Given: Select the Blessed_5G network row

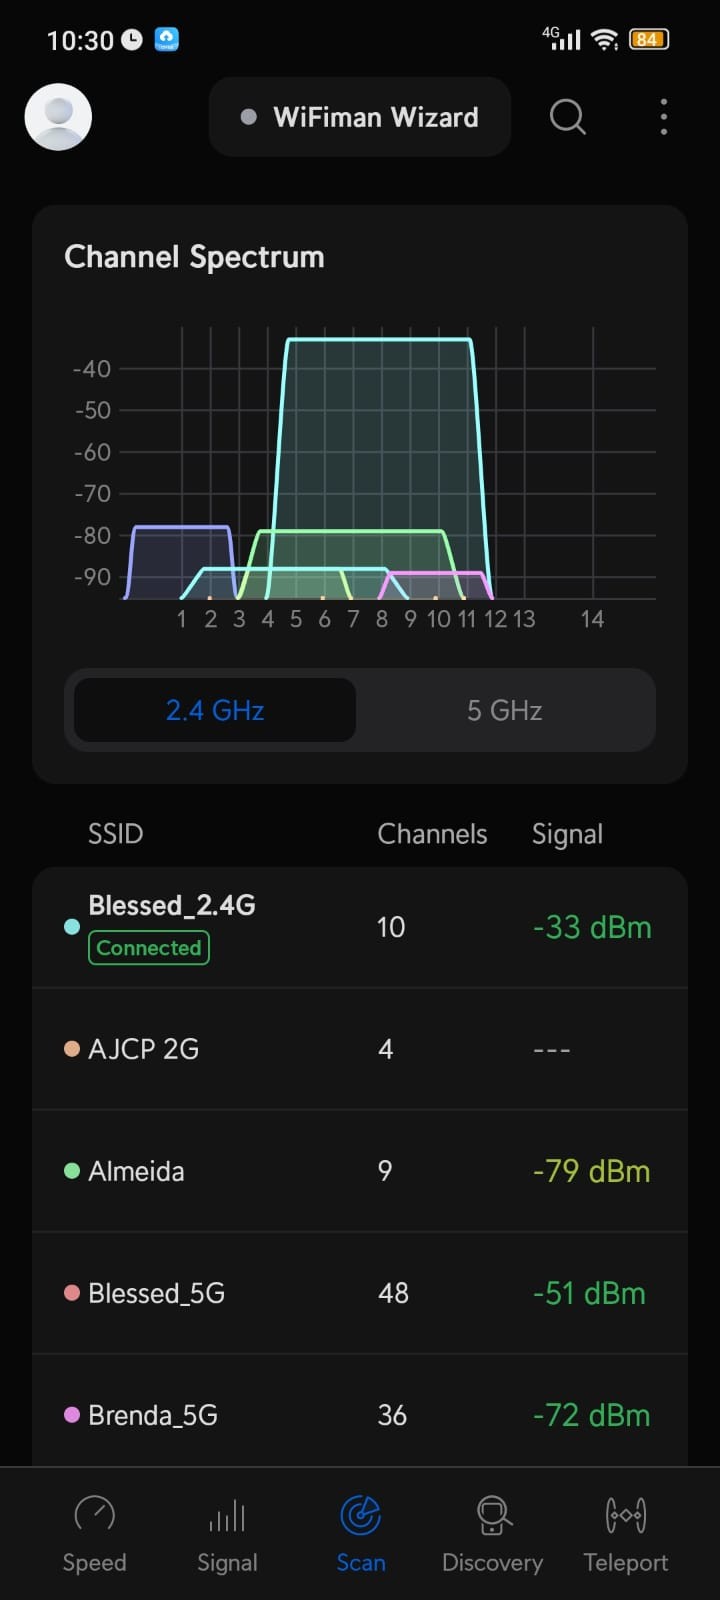Looking at the screenshot, I should tap(360, 1293).
